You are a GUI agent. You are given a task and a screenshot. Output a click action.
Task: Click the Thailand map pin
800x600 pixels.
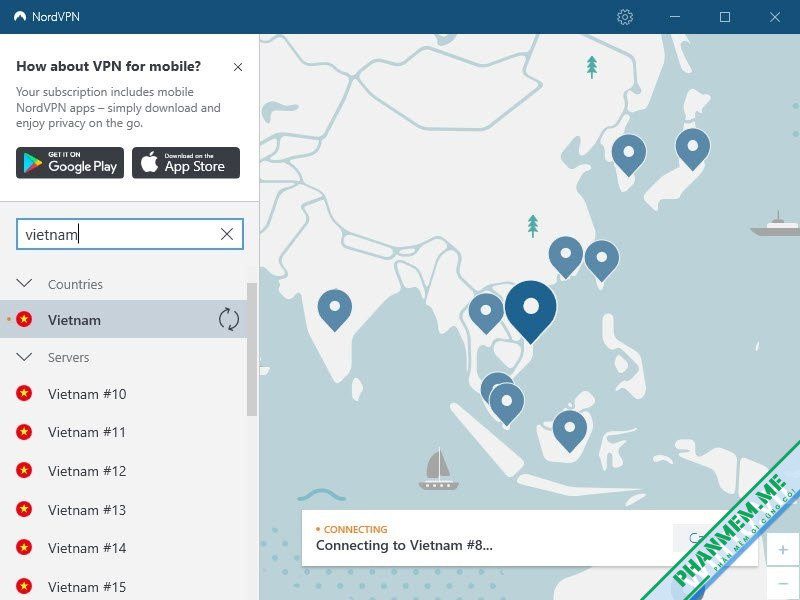(486, 314)
